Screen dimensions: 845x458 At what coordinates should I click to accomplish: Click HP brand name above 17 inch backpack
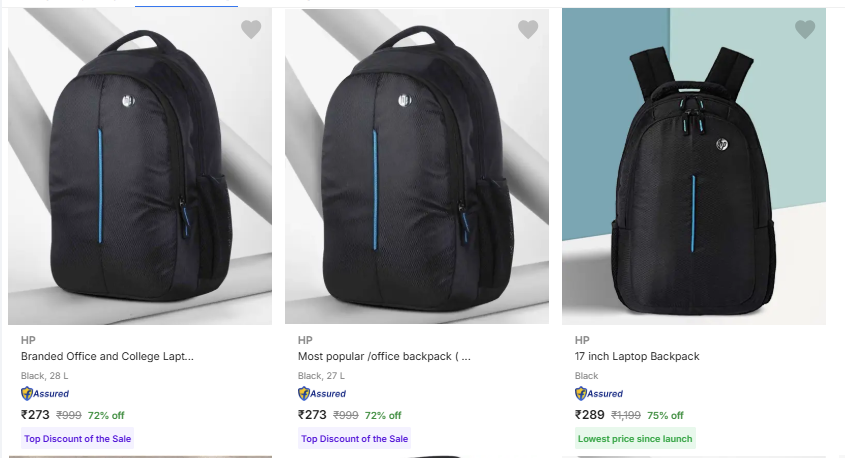[582, 340]
